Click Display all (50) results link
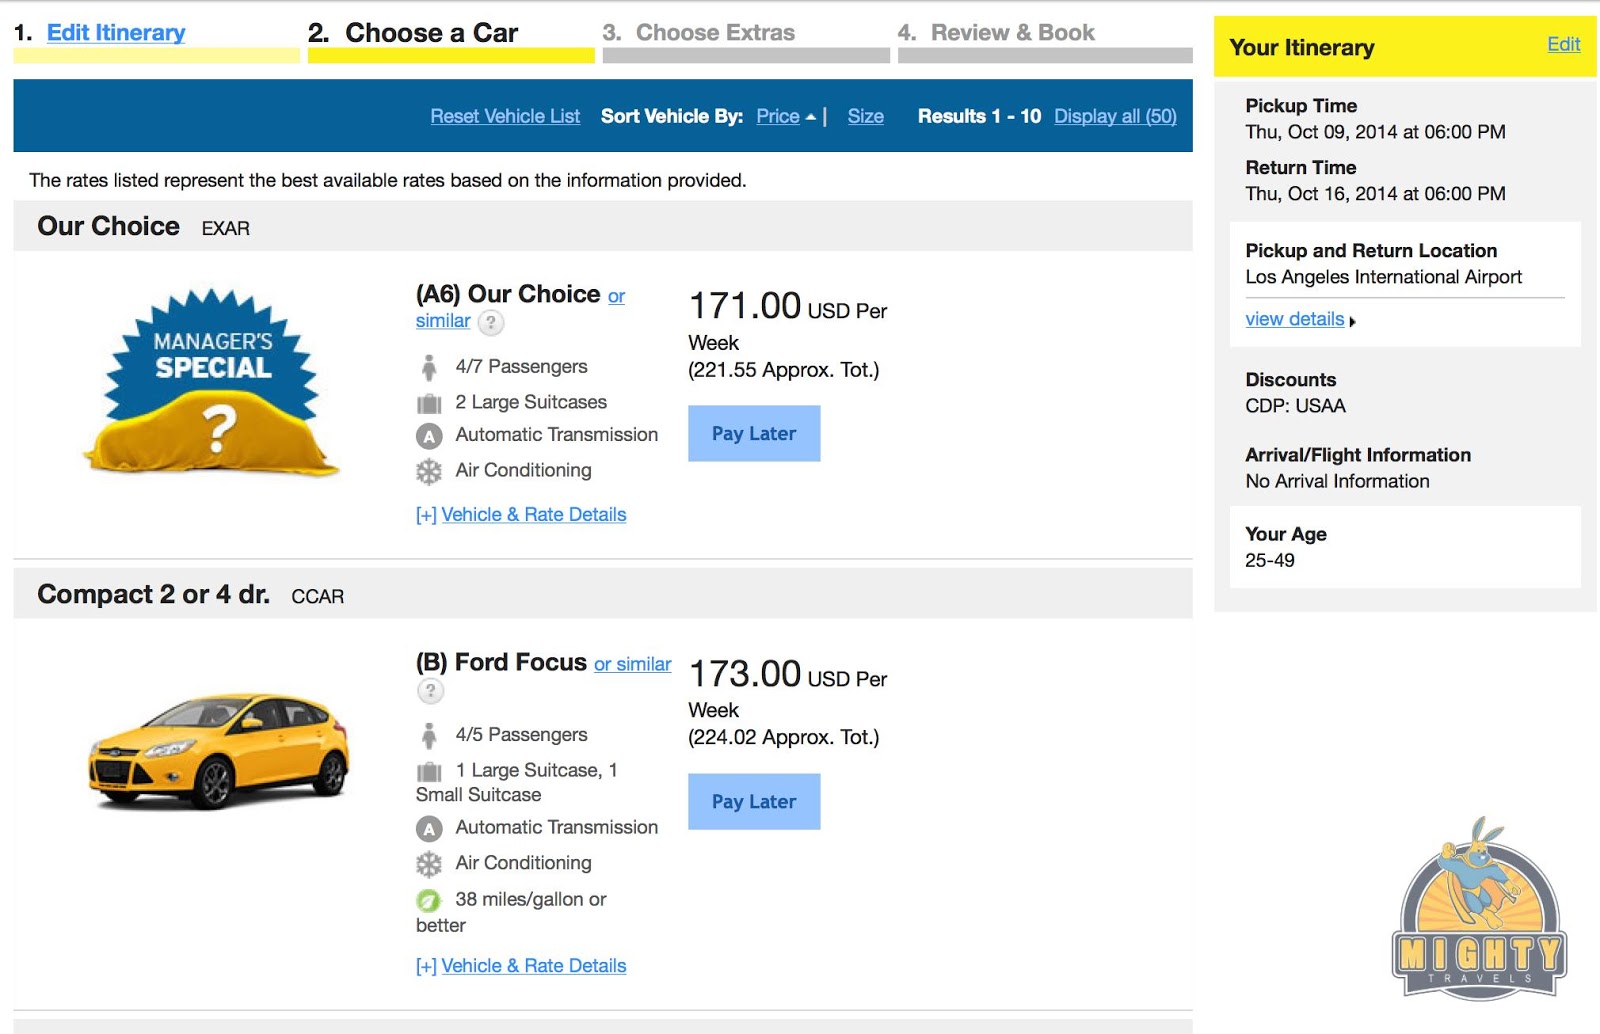 pyautogui.click(x=1115, y=116)
